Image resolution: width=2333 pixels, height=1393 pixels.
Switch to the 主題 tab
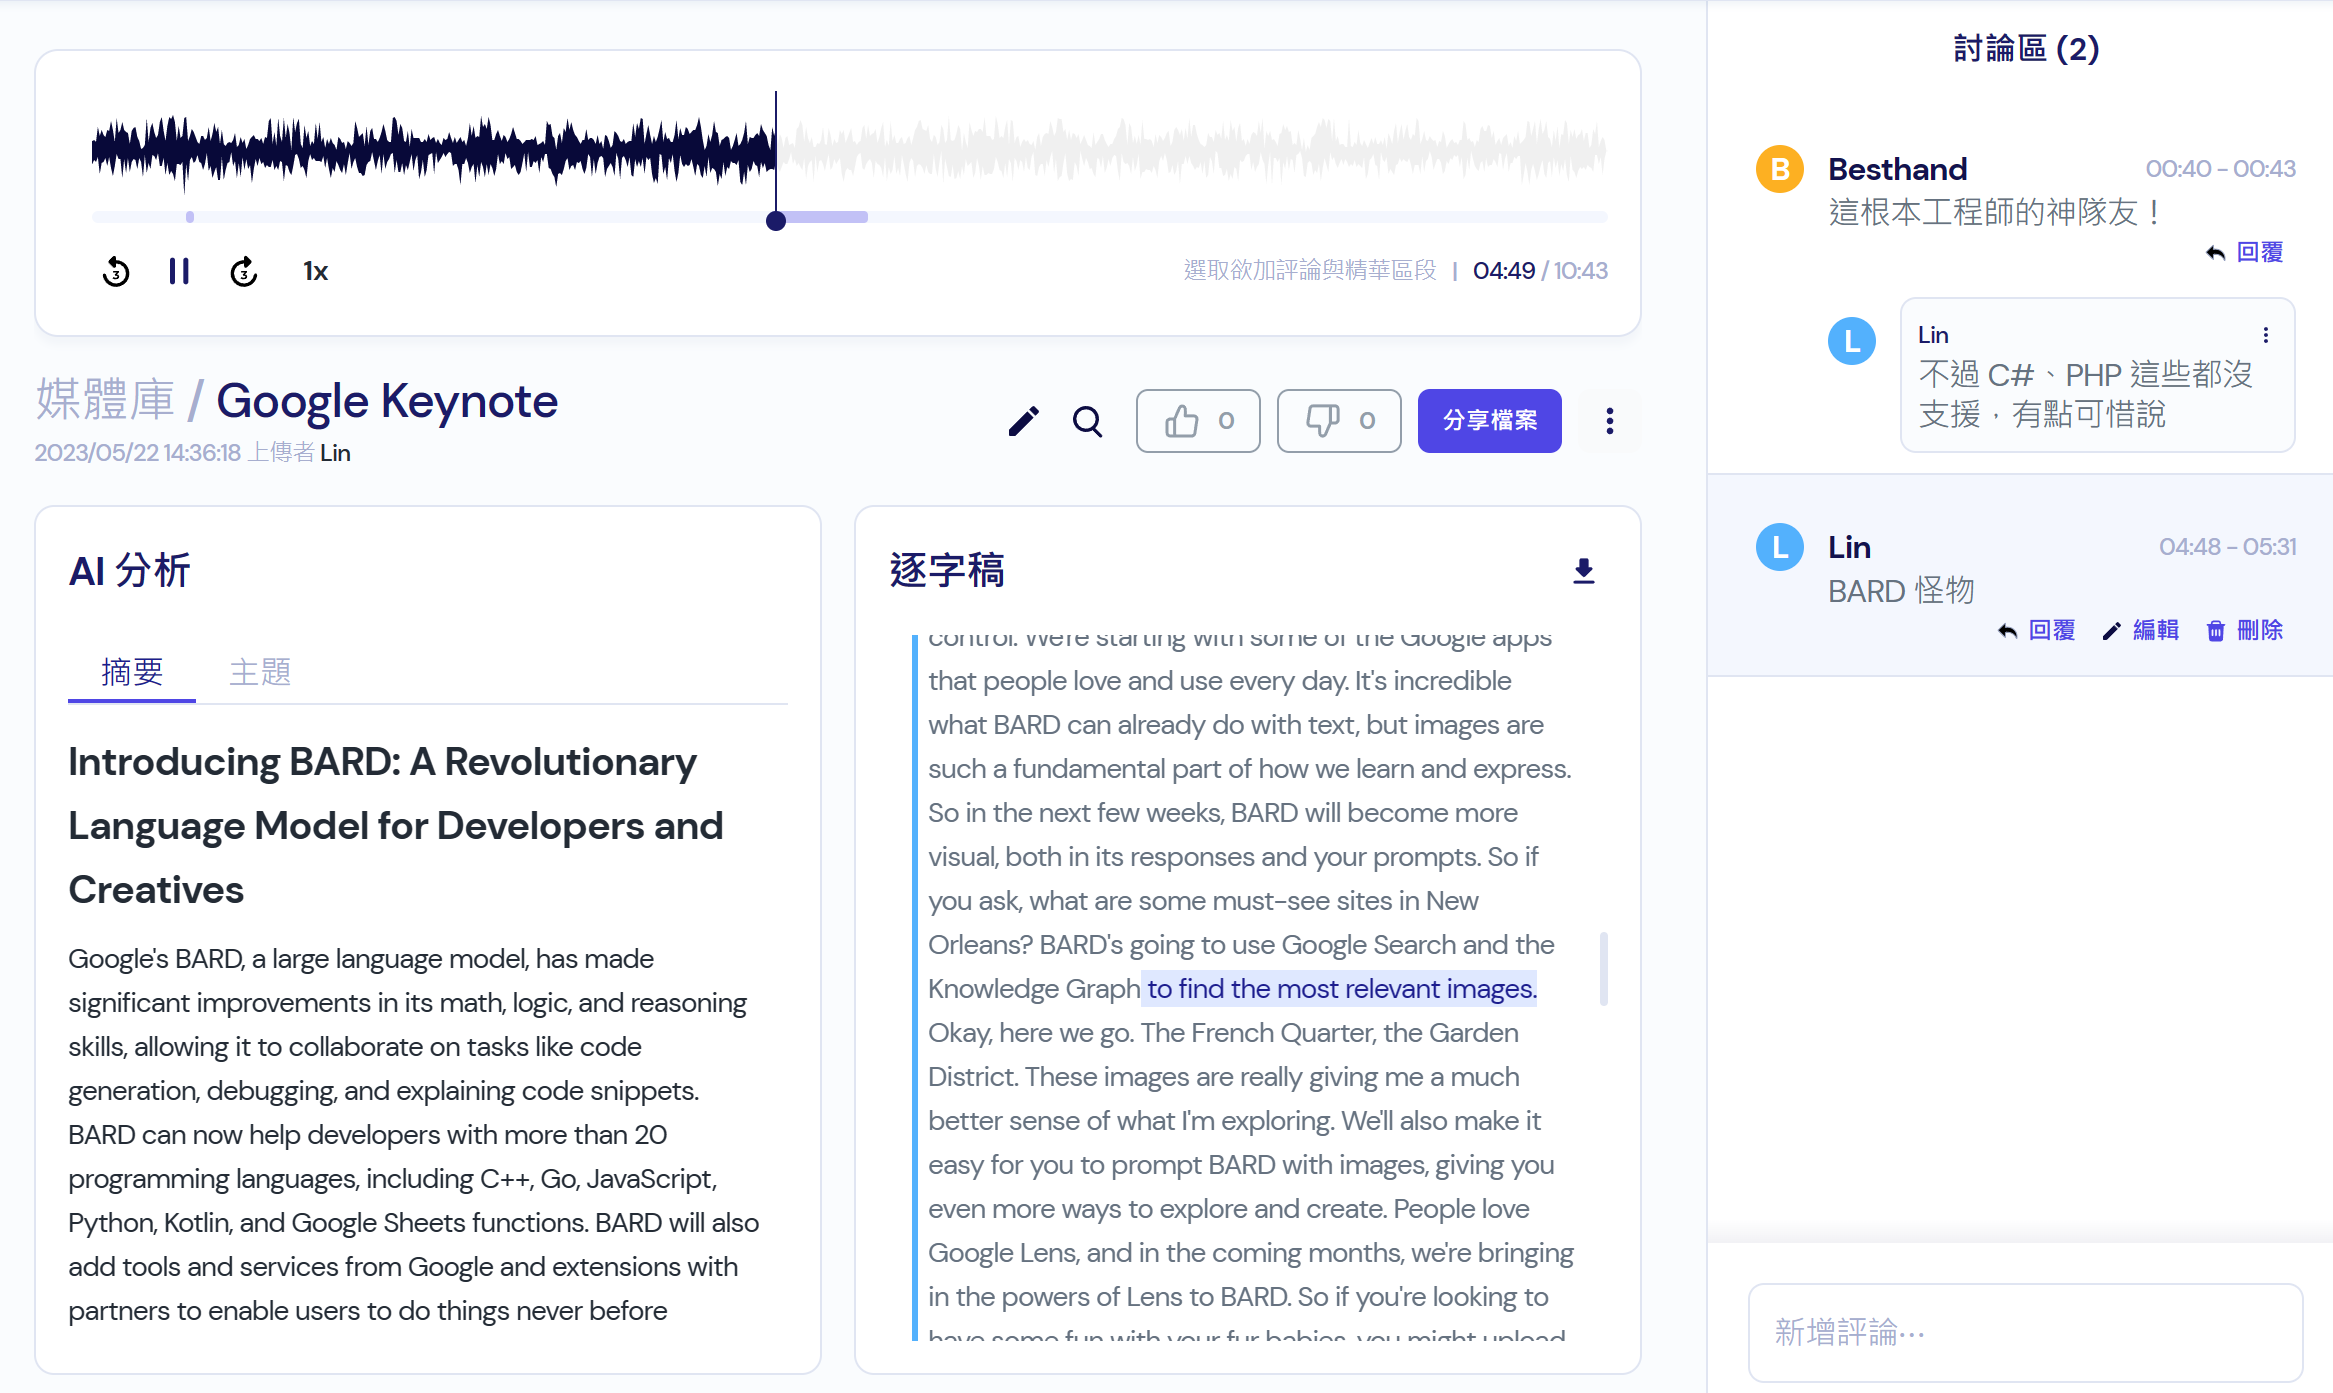[260, 672]
